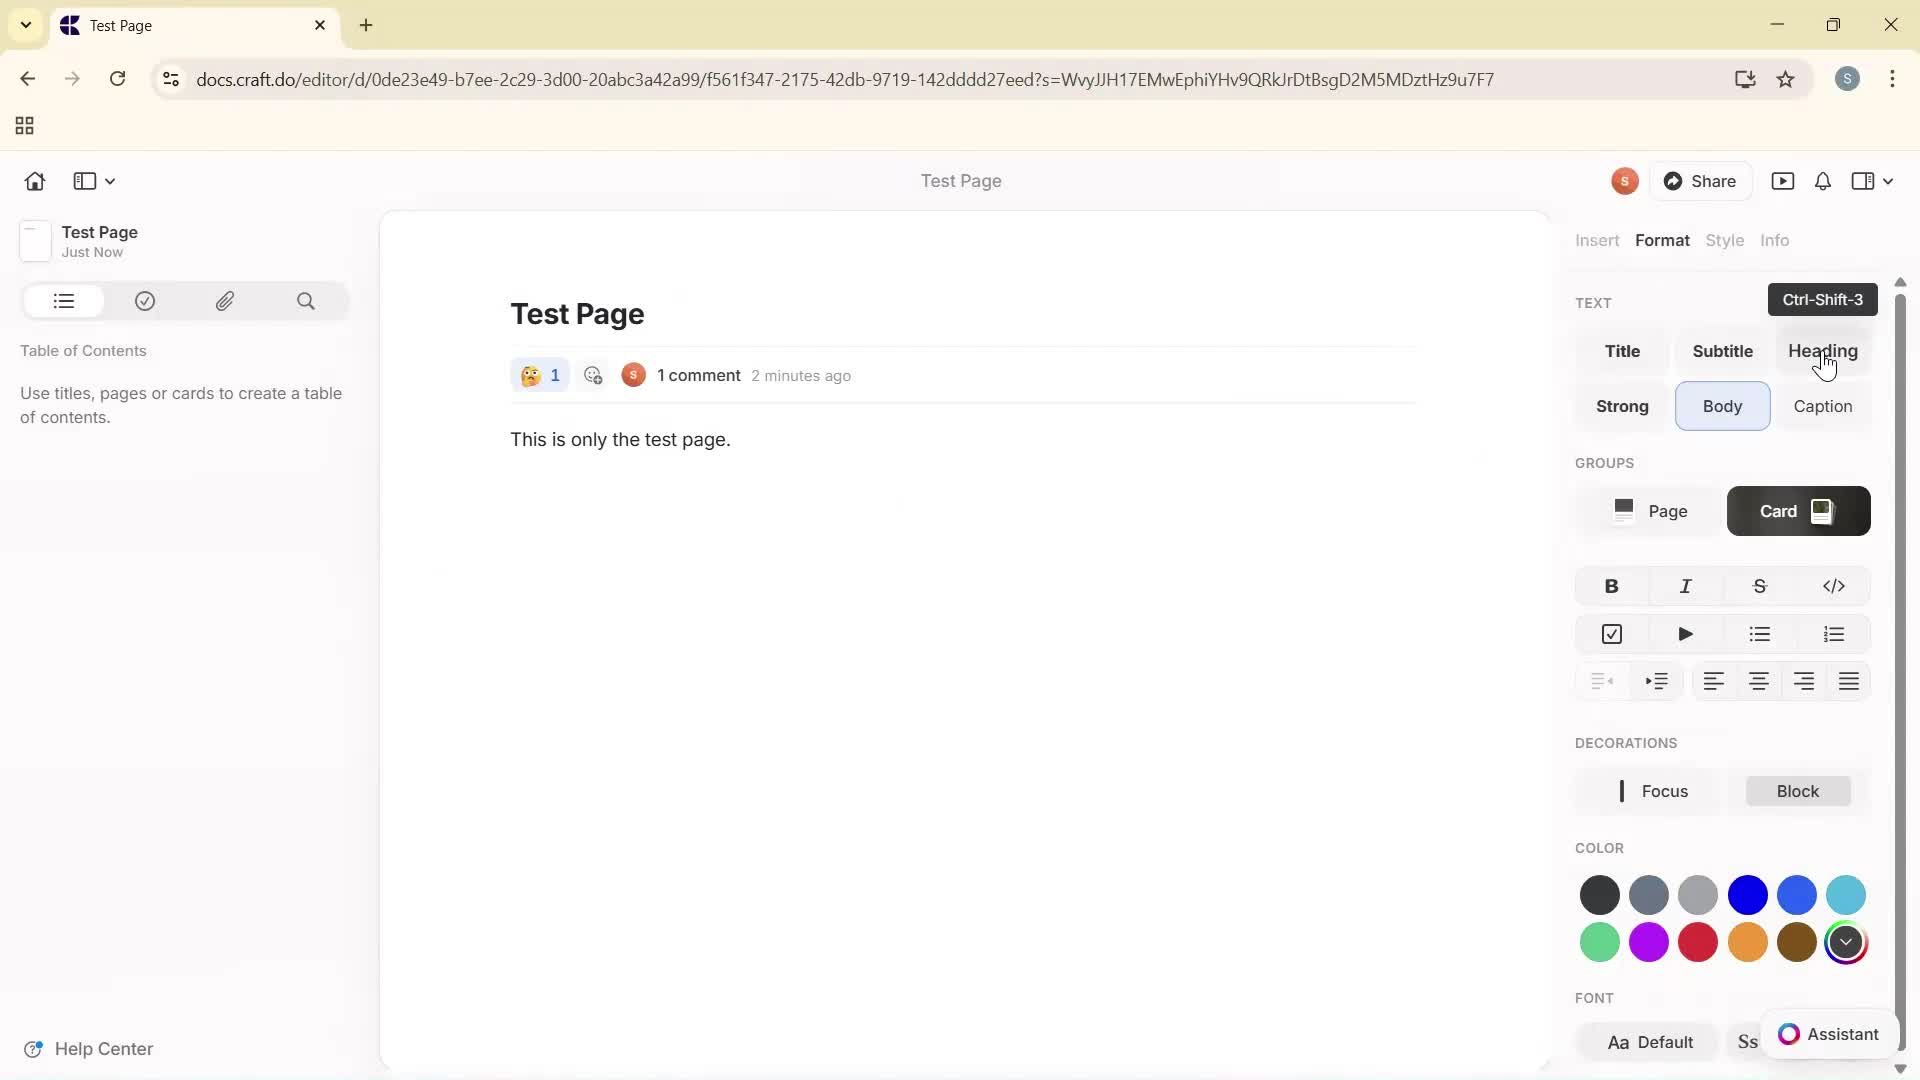Apply strikethrough formatting
The image size is (1920, 1080).
[1759, 586]
